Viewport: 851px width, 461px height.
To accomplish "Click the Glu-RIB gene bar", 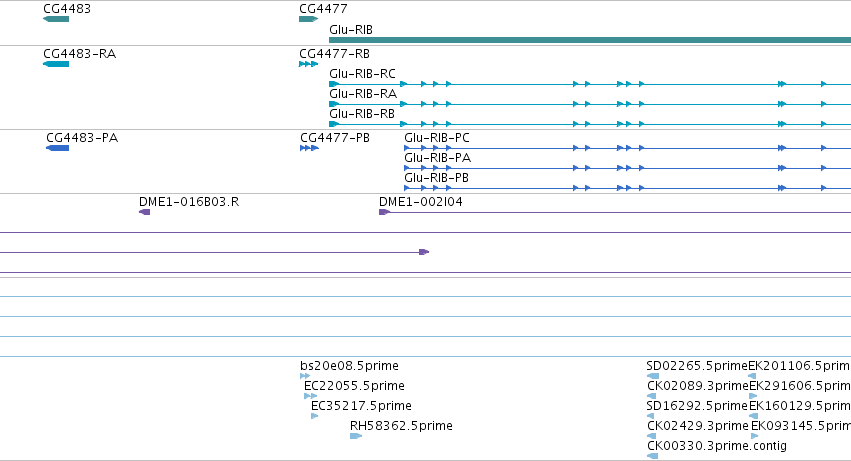I will 590,40.
